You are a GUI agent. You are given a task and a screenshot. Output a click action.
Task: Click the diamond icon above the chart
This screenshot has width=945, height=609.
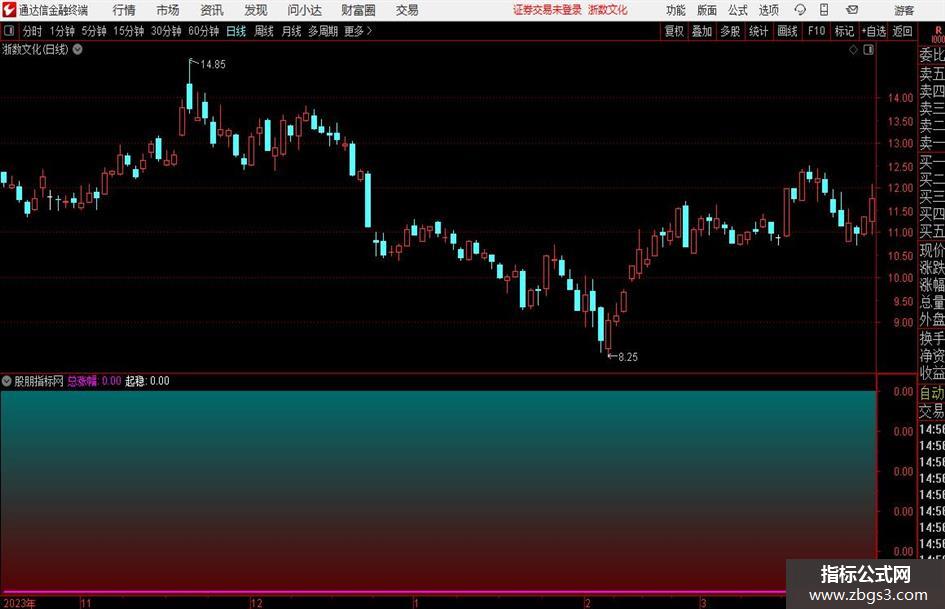click(853, 50)
